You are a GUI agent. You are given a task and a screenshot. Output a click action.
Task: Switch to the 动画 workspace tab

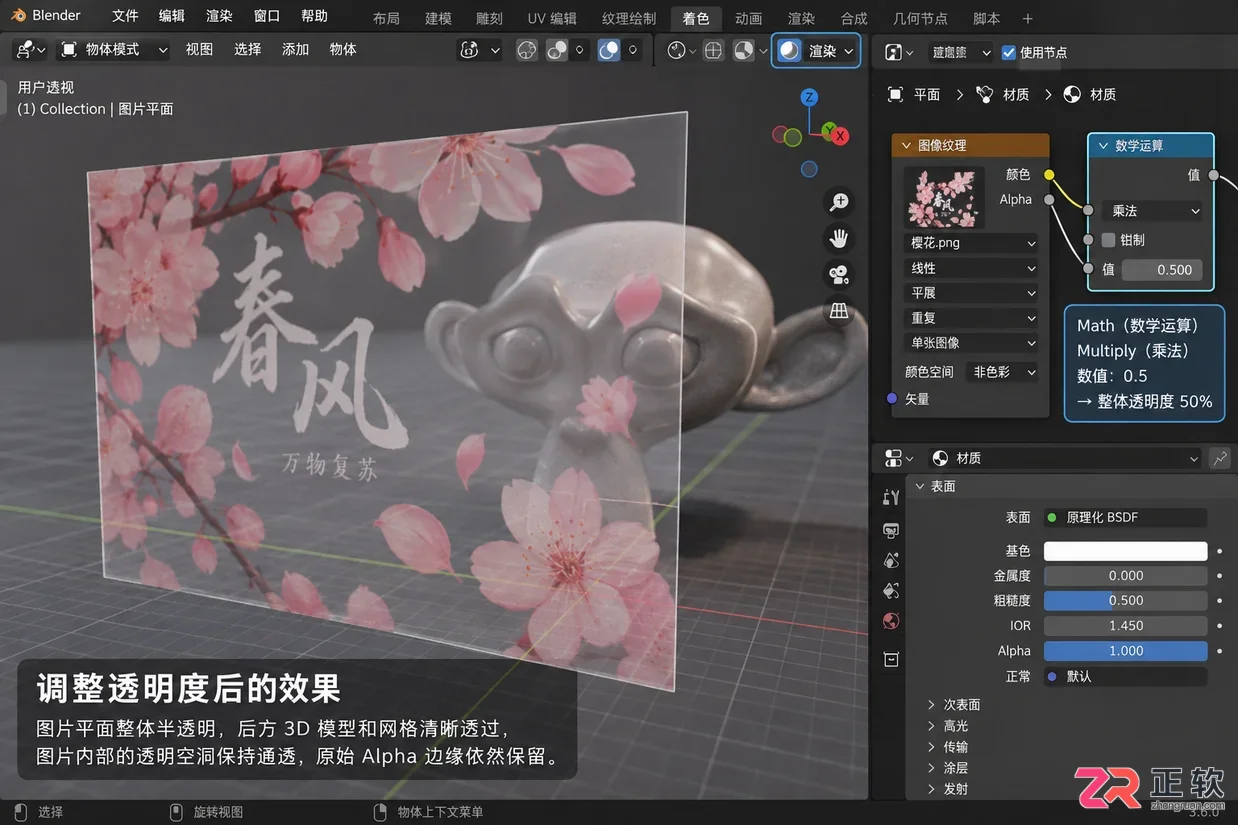pyautogui.click(x=748, y=18)
